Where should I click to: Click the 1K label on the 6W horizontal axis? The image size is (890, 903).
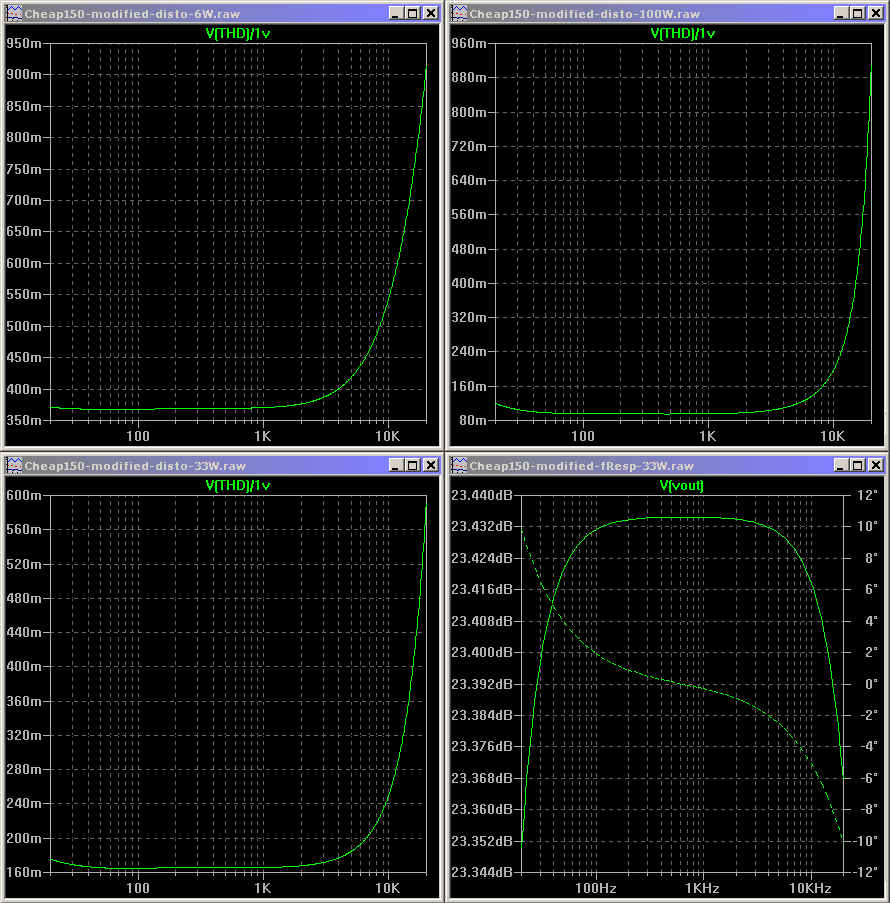point(263,436)
